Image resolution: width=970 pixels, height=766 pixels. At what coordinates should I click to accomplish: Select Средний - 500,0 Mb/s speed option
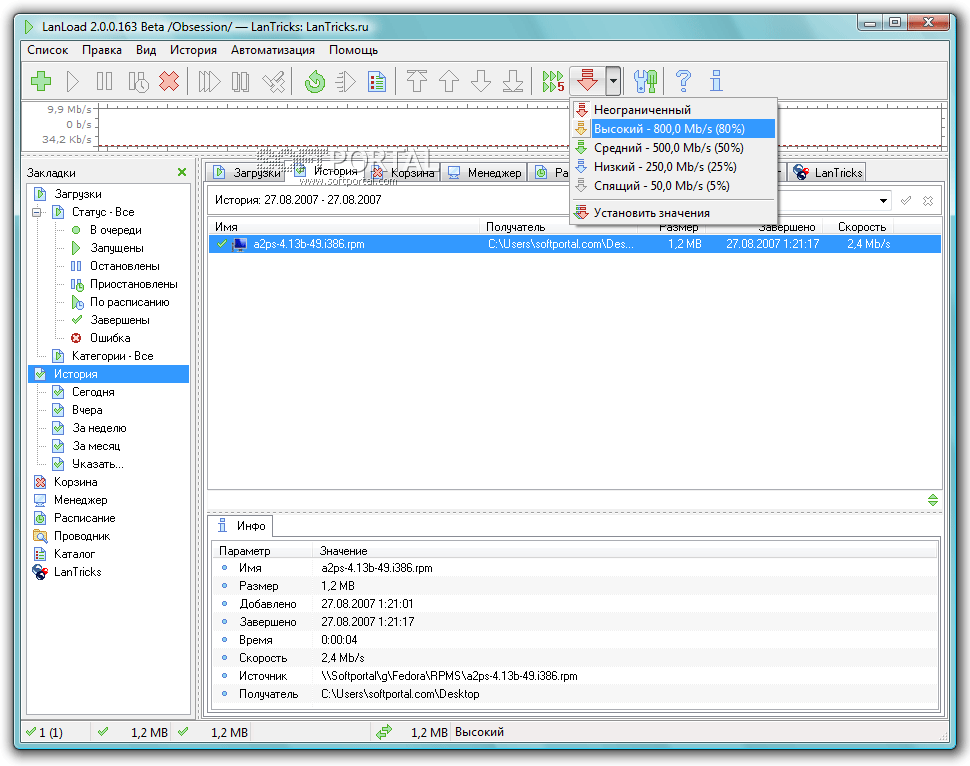click(673, 148)
